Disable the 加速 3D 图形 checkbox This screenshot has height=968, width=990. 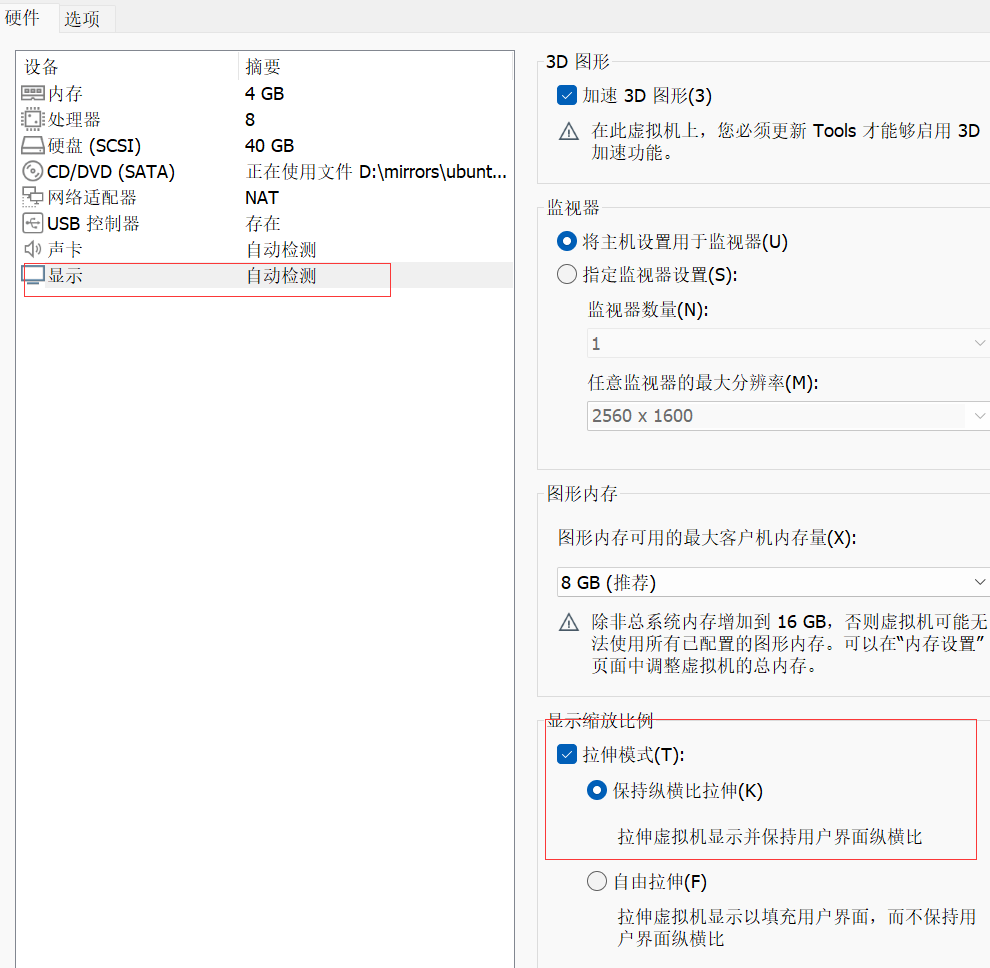click(567, 96)
